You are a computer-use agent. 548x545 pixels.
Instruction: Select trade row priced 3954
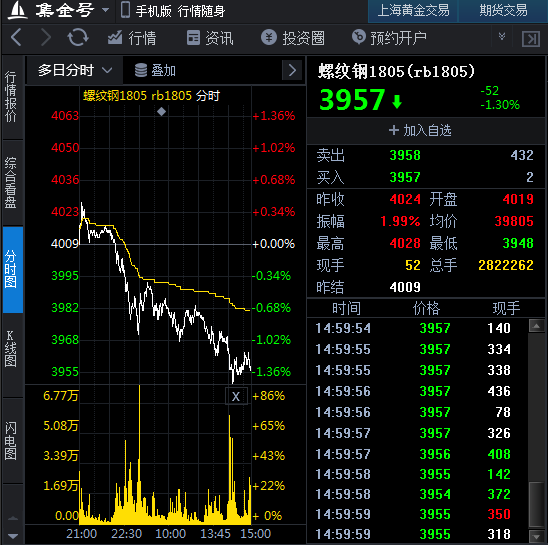click(x=418, y=494)
